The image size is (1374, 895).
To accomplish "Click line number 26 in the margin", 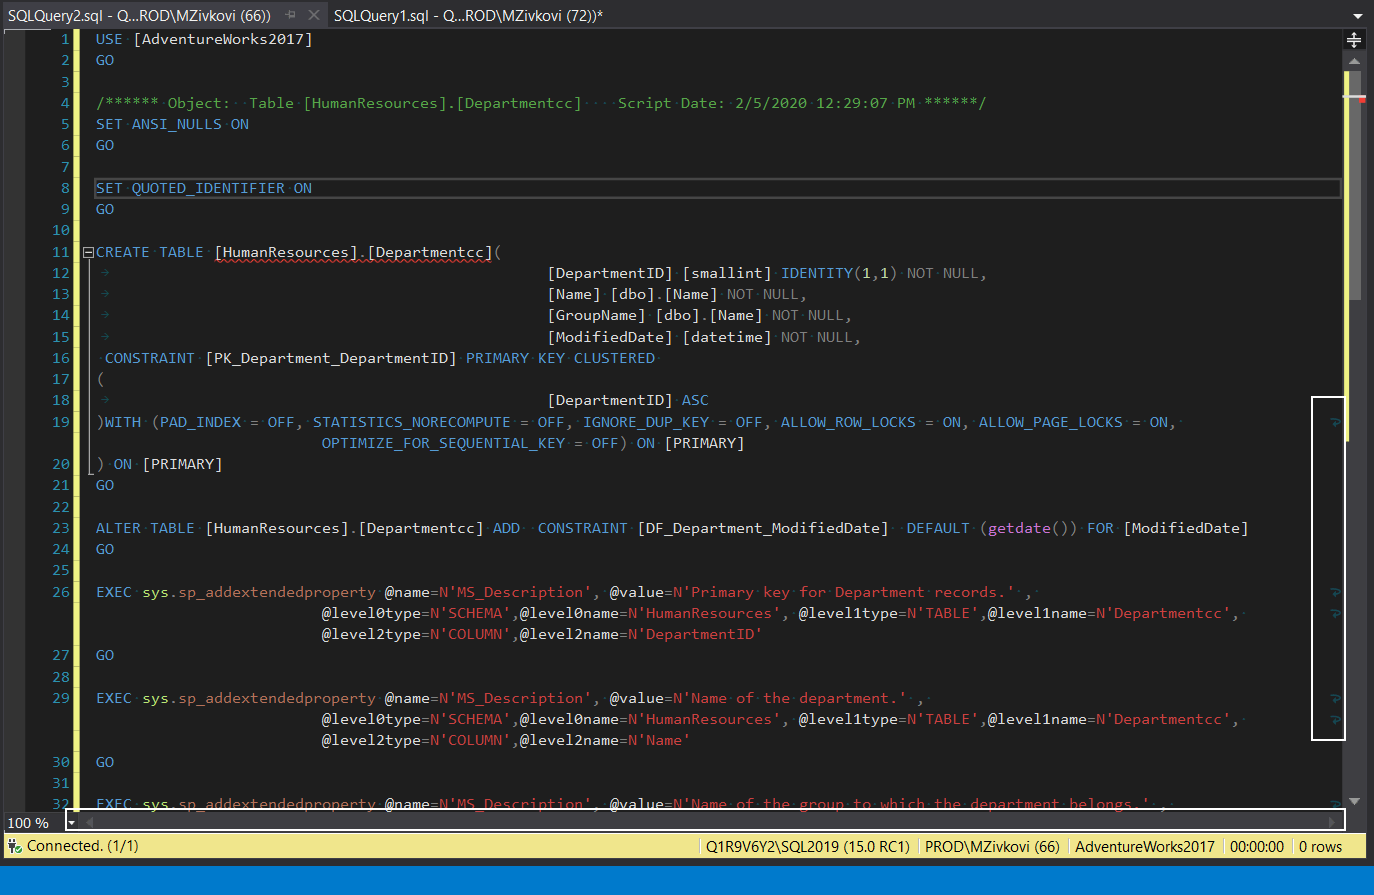I will coord(60,592).
